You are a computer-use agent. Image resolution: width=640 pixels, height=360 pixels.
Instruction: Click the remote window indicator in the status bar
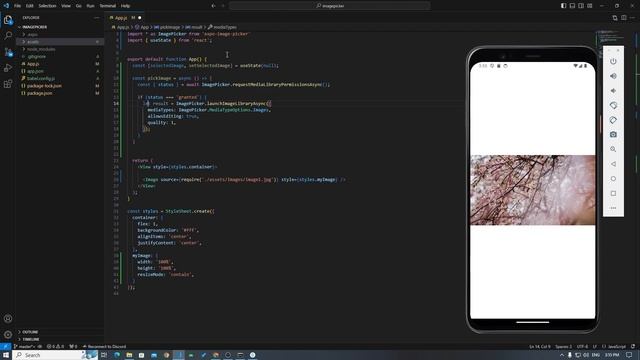5,347
